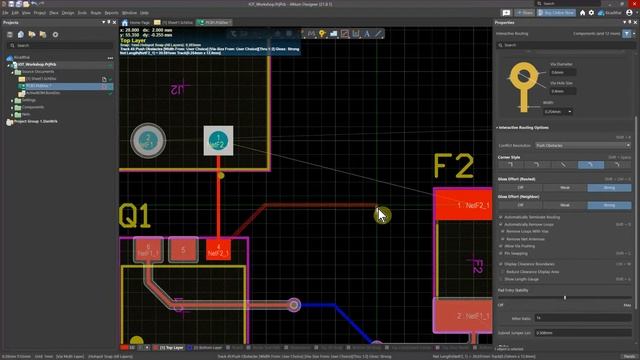
Task: Select the place line tool in Active Bar
Action: pyautogui.click(x=378, y=34)
